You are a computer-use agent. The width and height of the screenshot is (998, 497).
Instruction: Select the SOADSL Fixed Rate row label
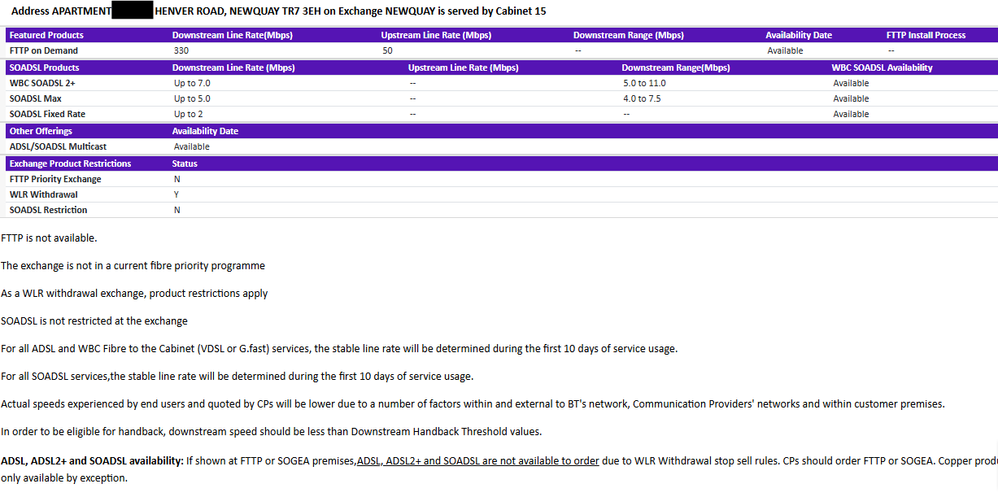click(47, 115)
